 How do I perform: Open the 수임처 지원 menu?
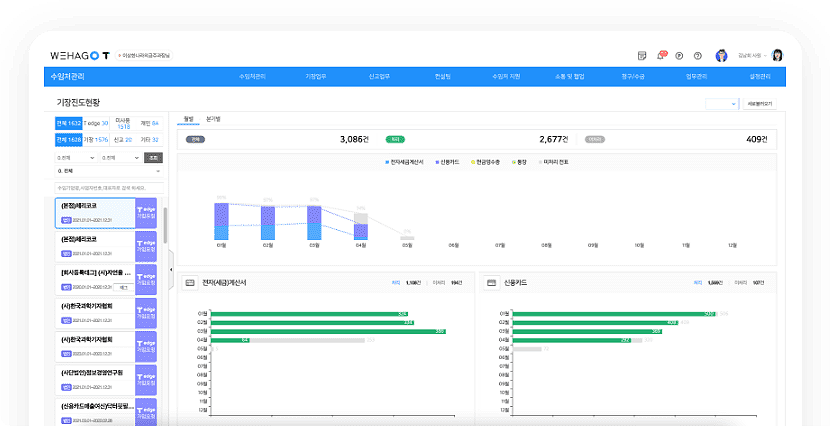506,77
